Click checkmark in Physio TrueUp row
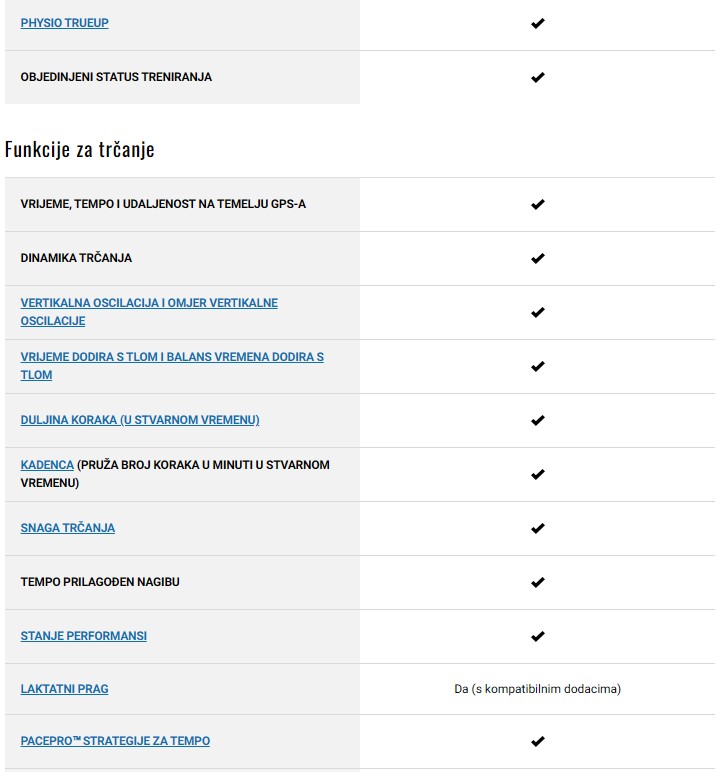 (x=537, y=23)
